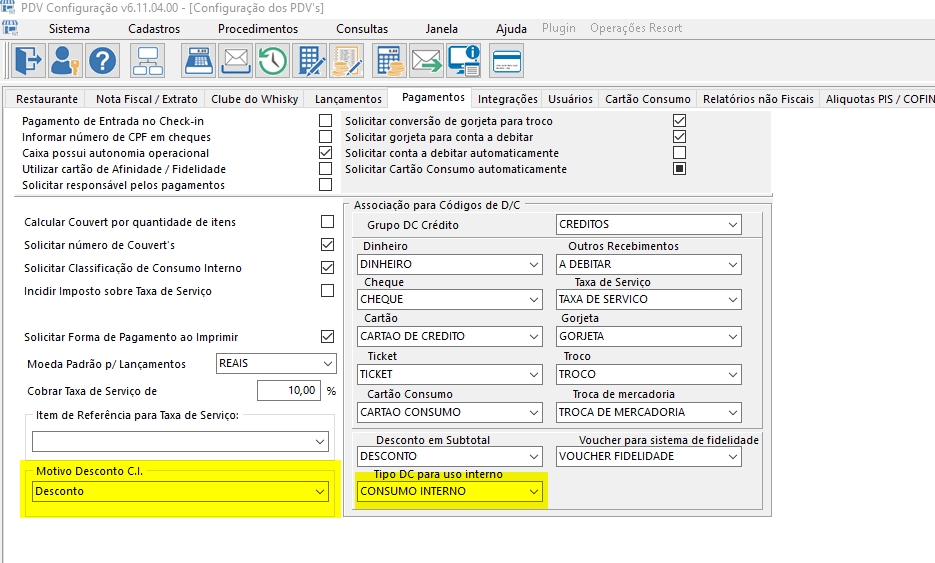Image resolution: width=935 pixels, height=563 pixels.
Task: Enable Solicitar responsável pelos pagamentos
Action: (326, 185)
